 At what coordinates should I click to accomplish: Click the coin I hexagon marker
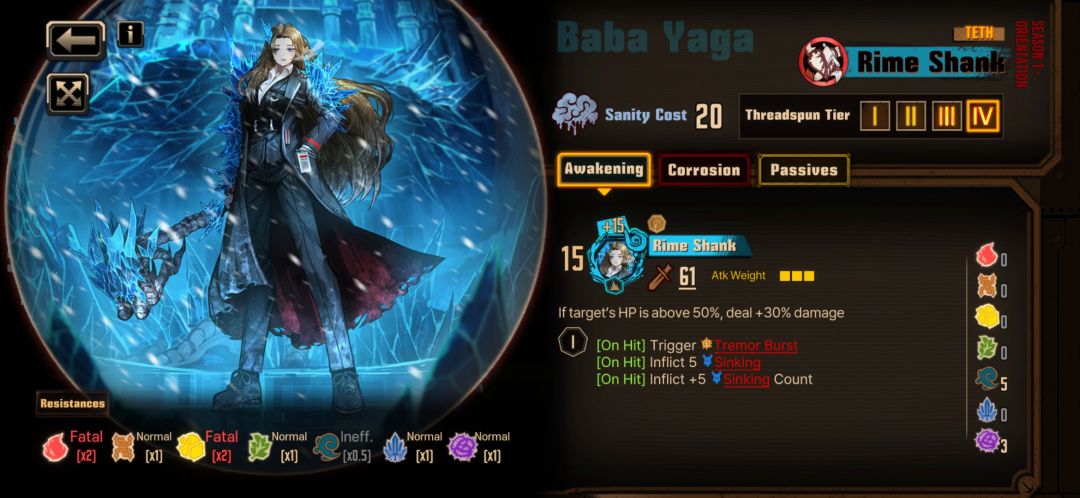(573, 342)
